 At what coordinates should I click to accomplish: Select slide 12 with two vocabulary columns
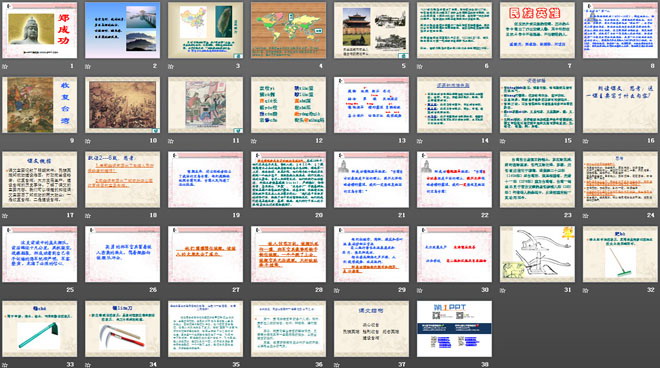[288, 105]
